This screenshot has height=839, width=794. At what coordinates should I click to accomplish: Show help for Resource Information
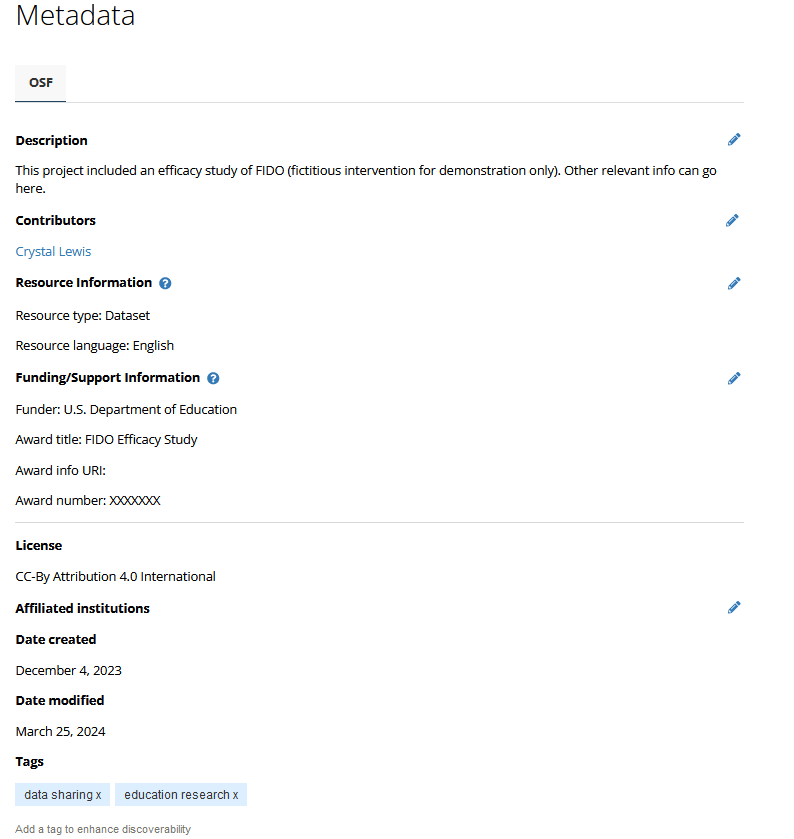[165, 283]
